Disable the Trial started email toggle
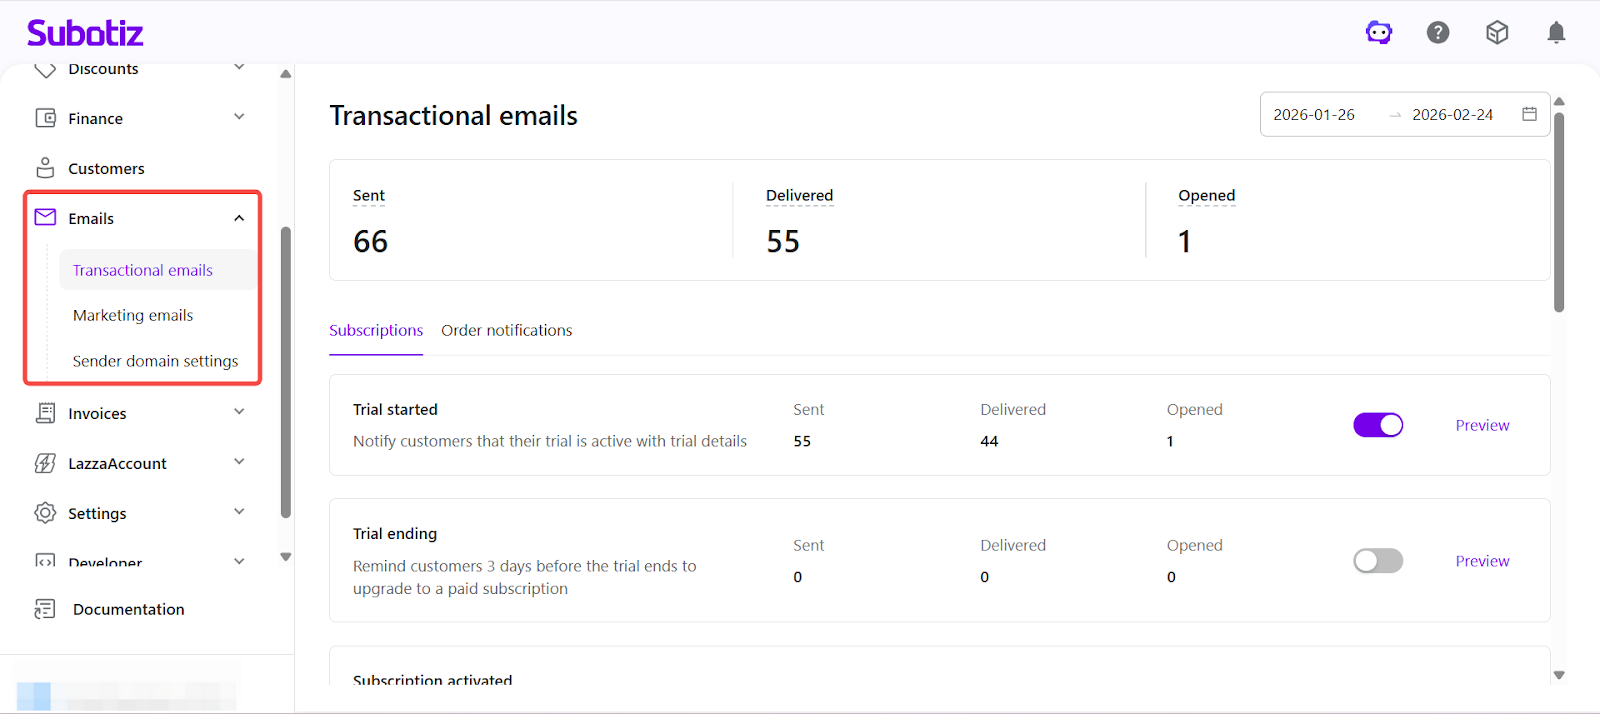Image resolution: width=1600 pixels, height=714 pixels. coord(1378,425)
